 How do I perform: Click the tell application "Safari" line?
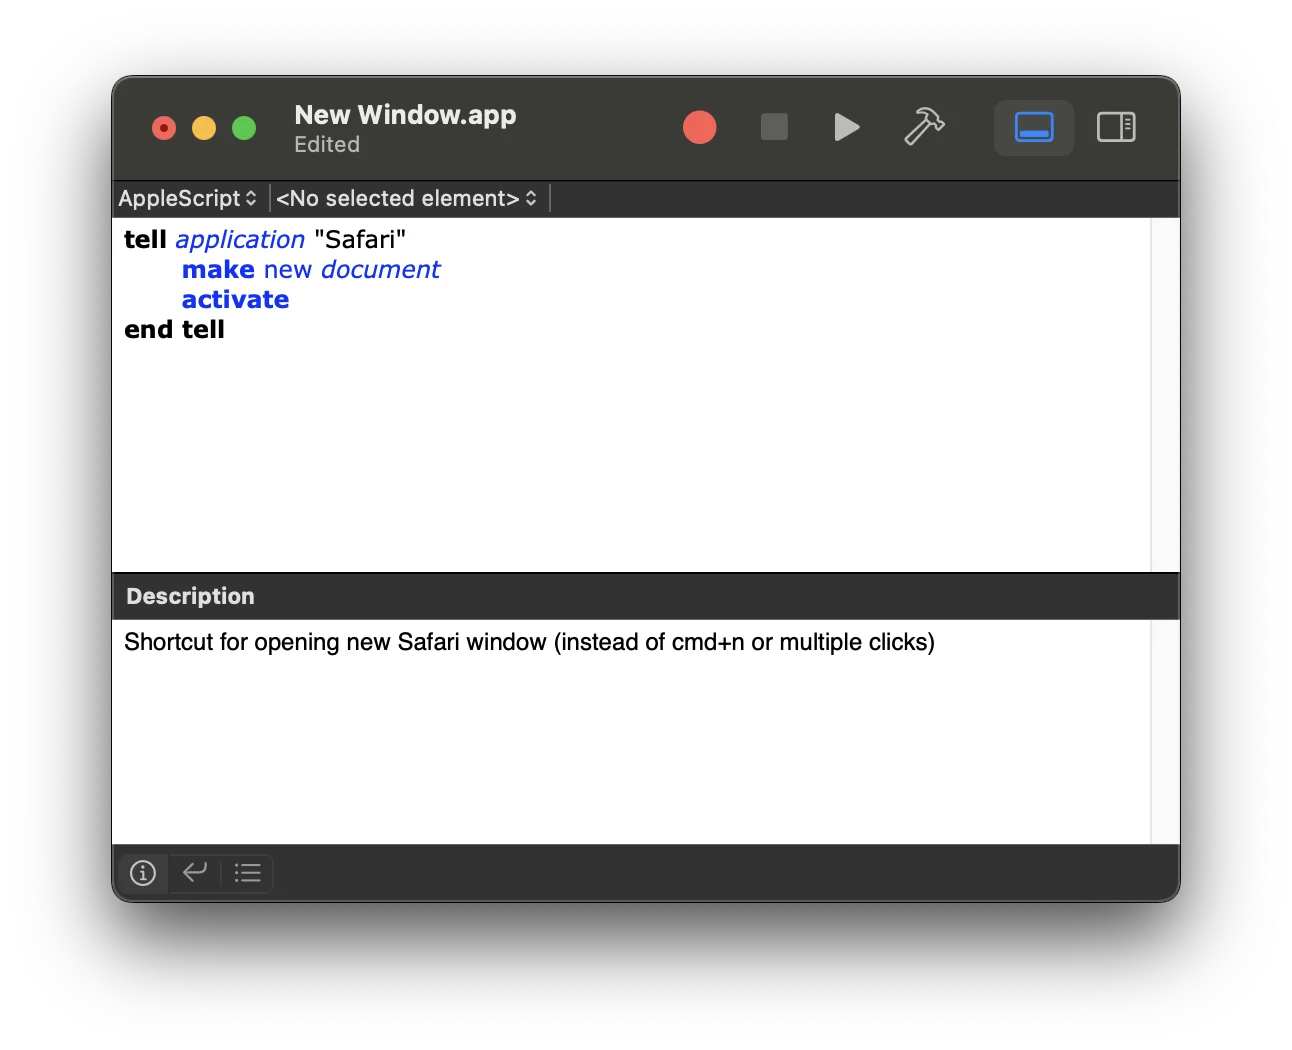coord(265,240)
